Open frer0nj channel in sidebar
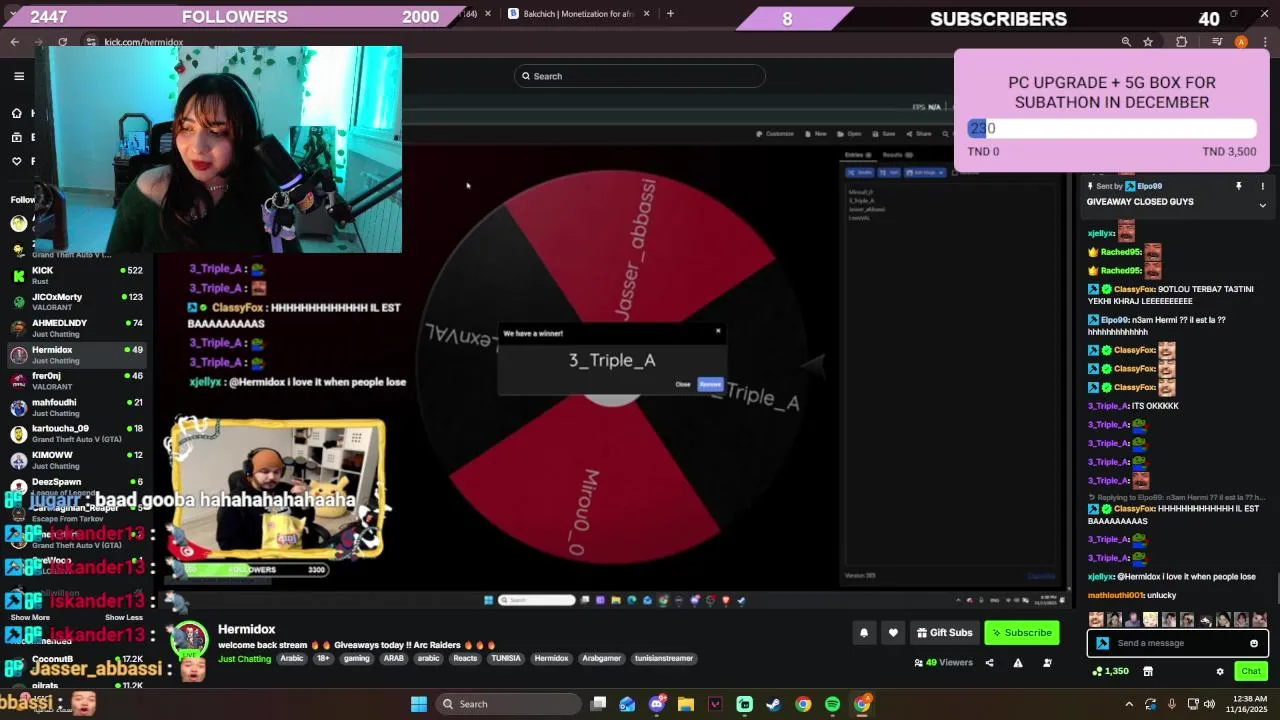Viewport: 1280px width, 720px height. 77,381
